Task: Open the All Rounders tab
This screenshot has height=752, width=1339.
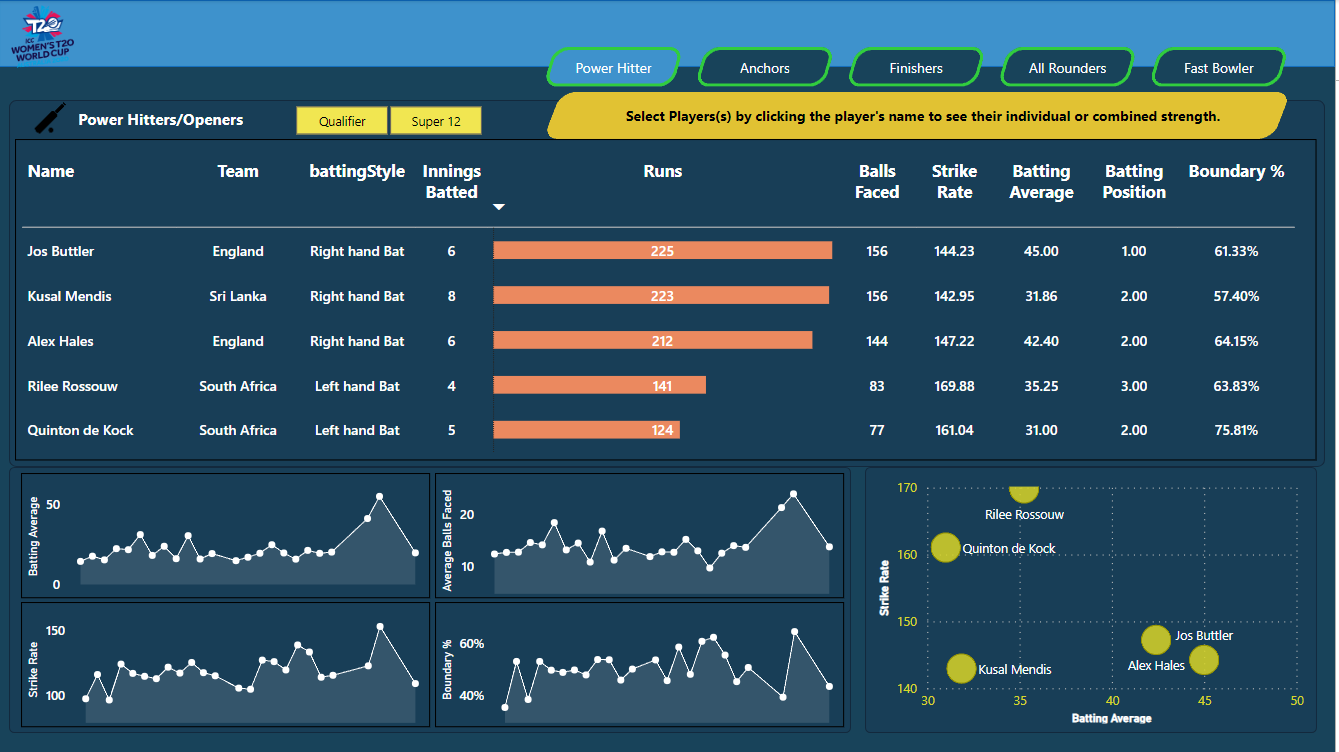Action: tap(1067, 68)
